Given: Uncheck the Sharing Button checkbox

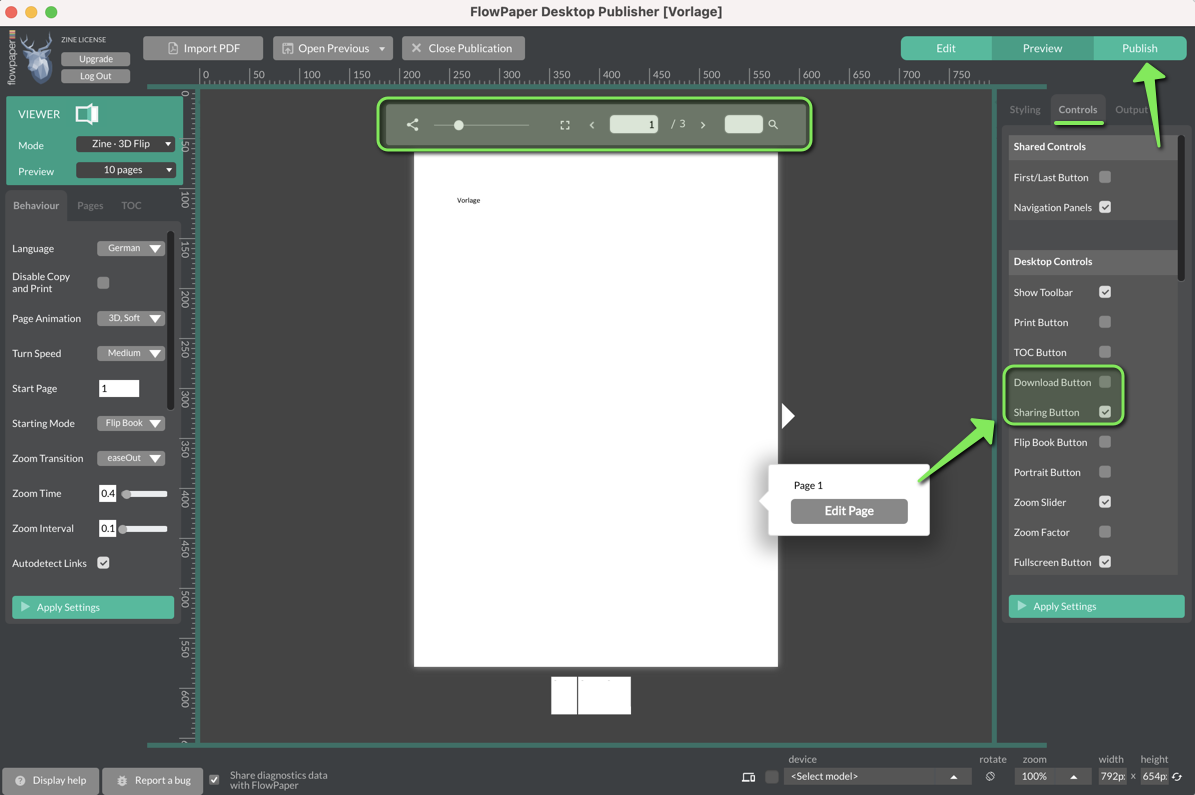Looking at the screenshot, I should click(1105, 412).
